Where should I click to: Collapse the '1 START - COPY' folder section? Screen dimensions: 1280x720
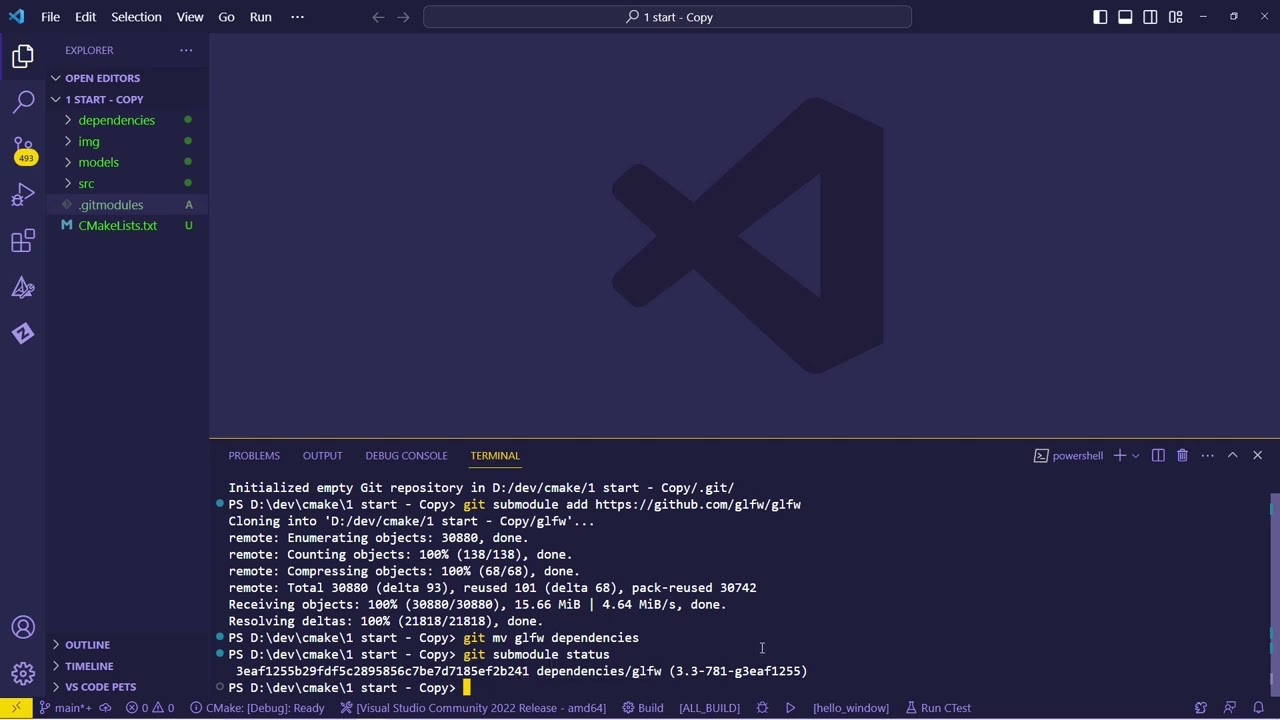(128, 99)
